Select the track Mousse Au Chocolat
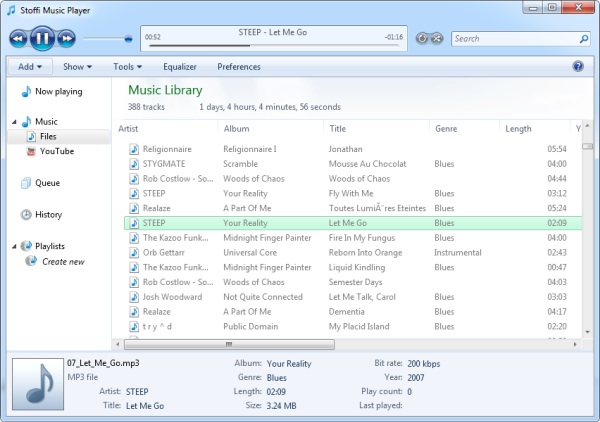The width and height of the screenshot is (600, 422). coord(367,164)
